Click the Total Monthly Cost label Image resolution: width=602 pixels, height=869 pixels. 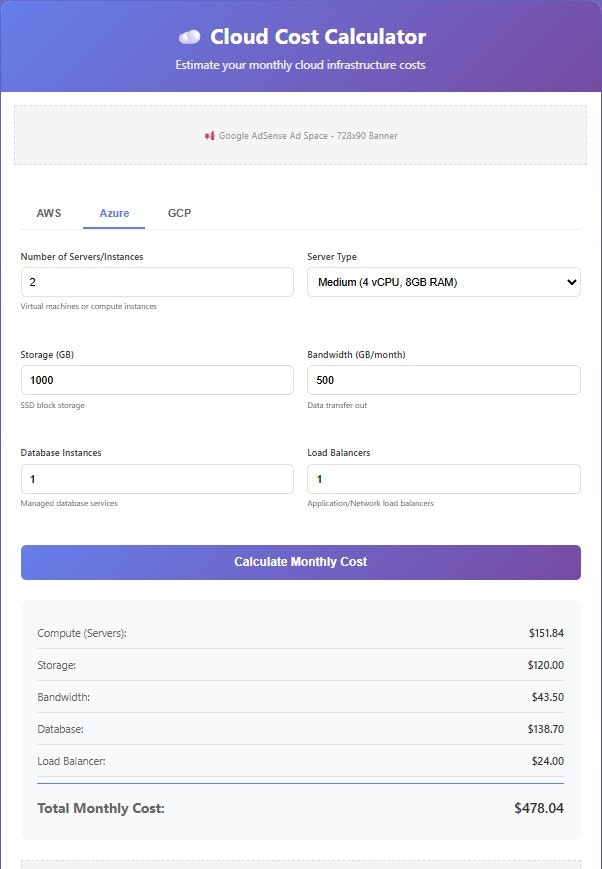pyautogui.click(x=101, y=809)
